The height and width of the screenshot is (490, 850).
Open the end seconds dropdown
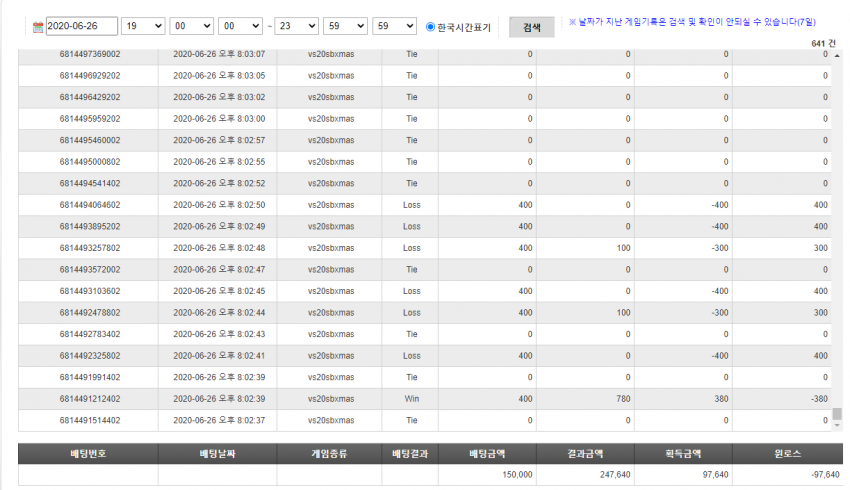pyautogui.click(x=394, y=26)
